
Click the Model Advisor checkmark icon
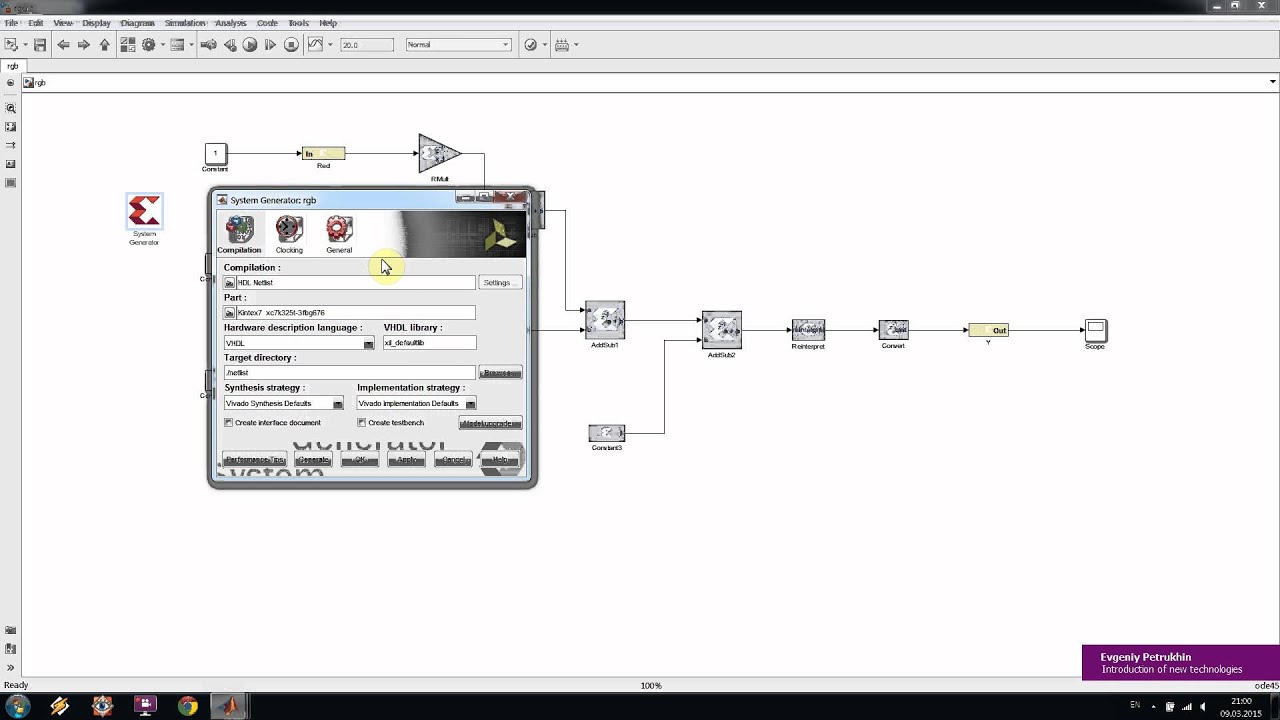click(x=531, y=45)
